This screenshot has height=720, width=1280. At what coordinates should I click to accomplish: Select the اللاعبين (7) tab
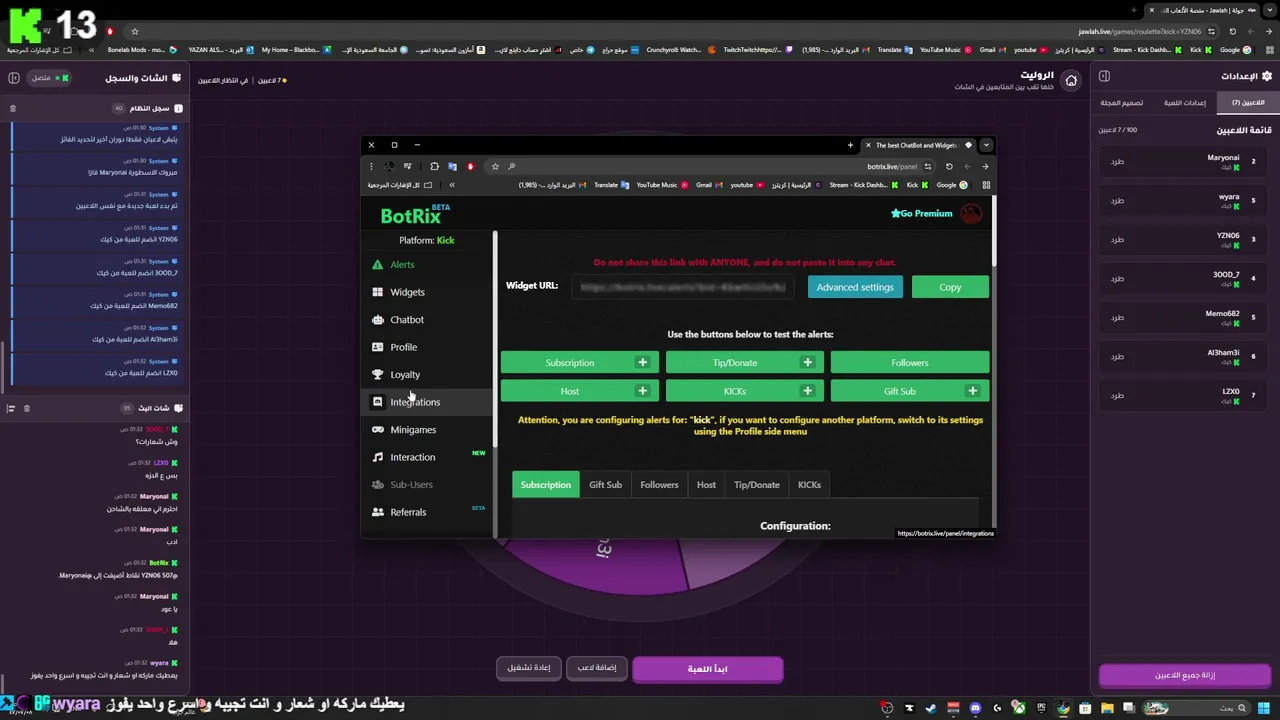[1248, 103]
